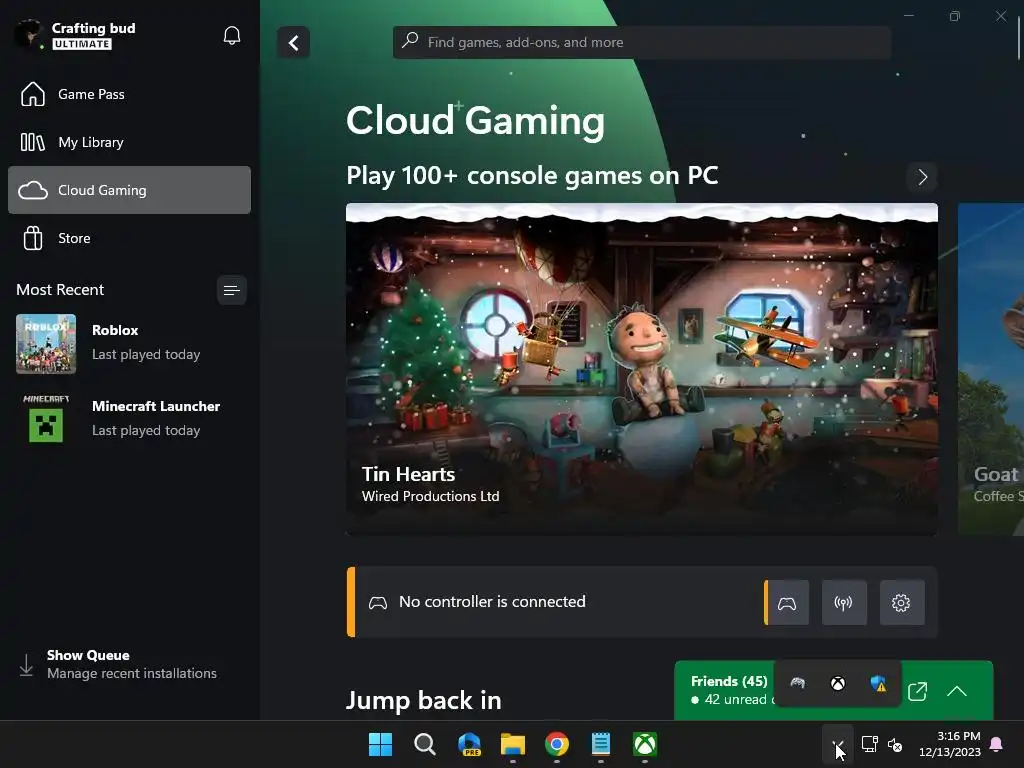Open Roblox thumbnail in Most Recent
1024x768 pixels.
(46, 344)
